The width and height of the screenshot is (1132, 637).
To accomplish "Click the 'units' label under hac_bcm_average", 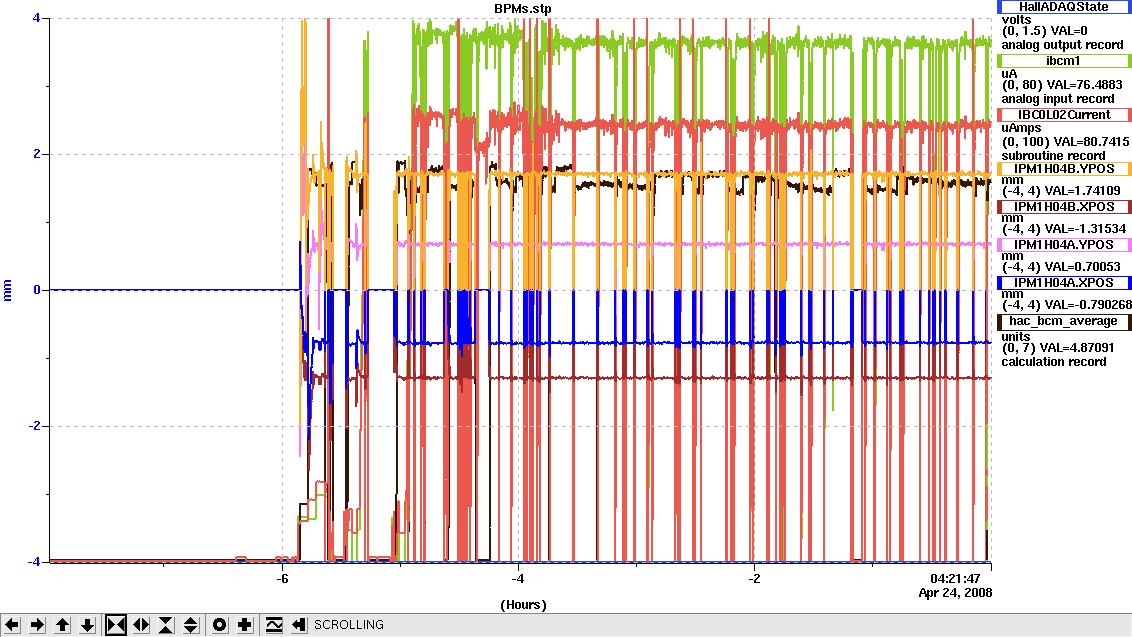I will (1016, 337).
